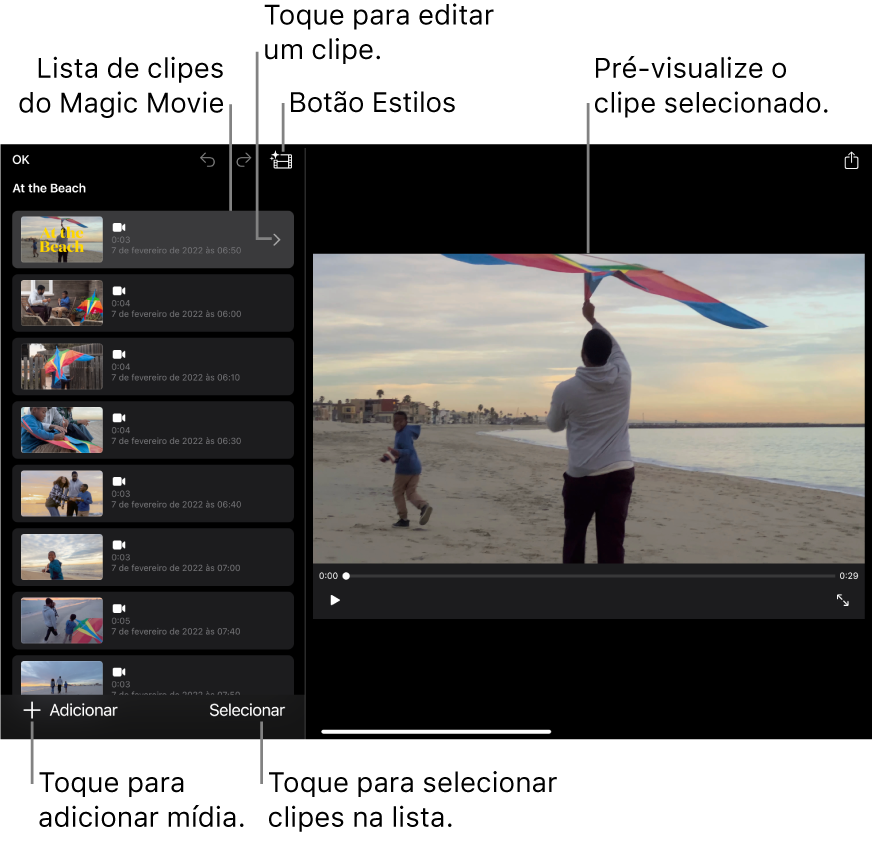This screenshot has width=872, height=841.
Task: Tap the share icon
Action: point(851,161)
